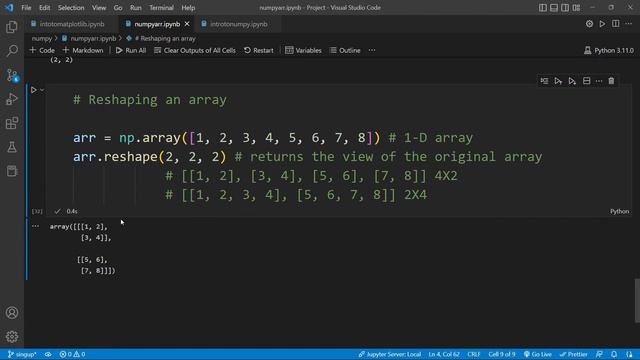Image resolution: width=640 pixels, height=360 pixels.
Task: Select the Python 3.11.0 kernel picker
Action: [609, 50]
